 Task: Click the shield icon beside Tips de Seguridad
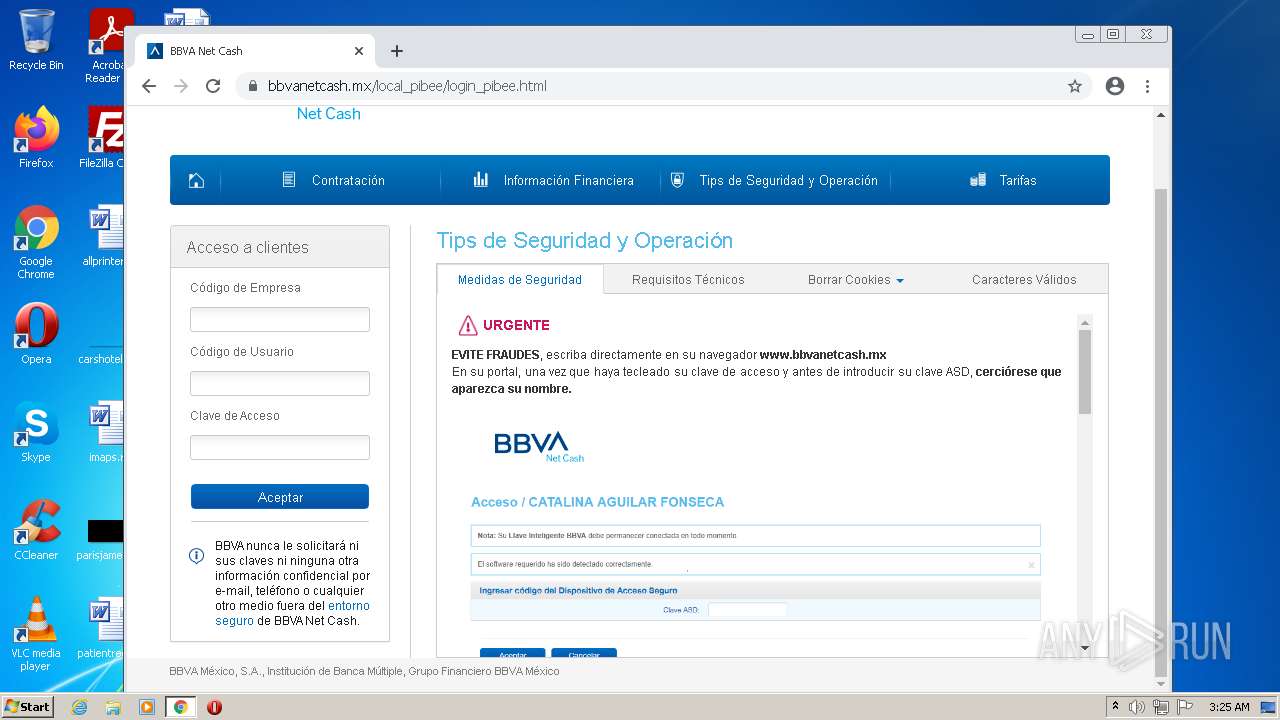(x=677, y=180)
